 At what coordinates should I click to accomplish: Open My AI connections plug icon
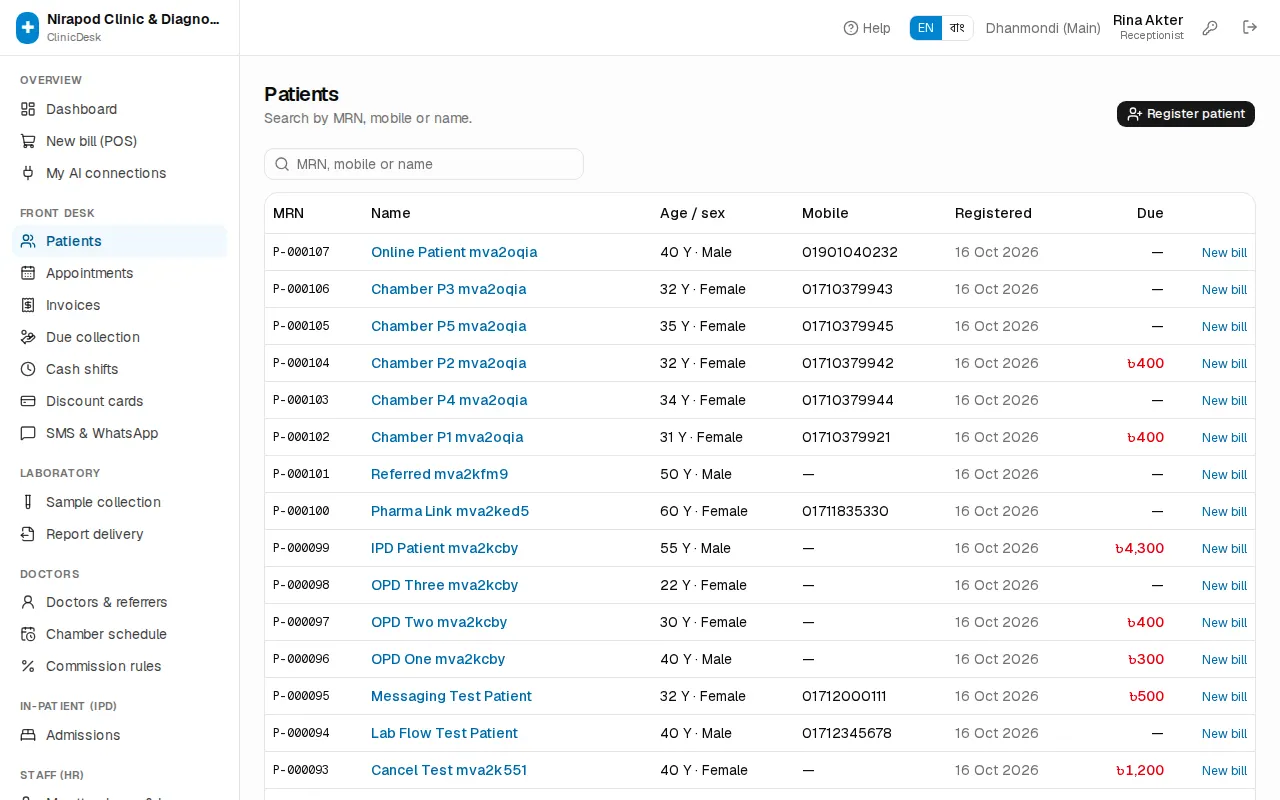(x=28, y=173)
